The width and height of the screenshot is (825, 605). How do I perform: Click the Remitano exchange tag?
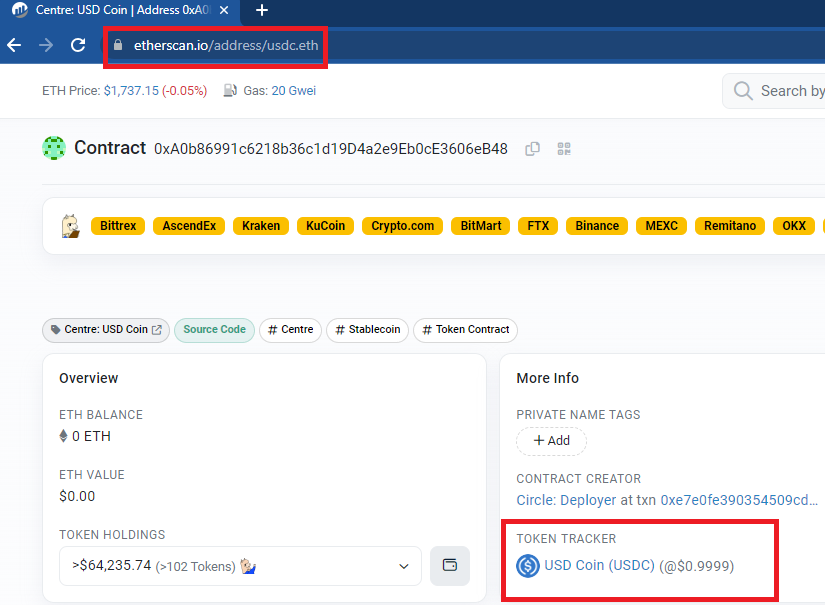pyautogui.click(x=730, y=226)
